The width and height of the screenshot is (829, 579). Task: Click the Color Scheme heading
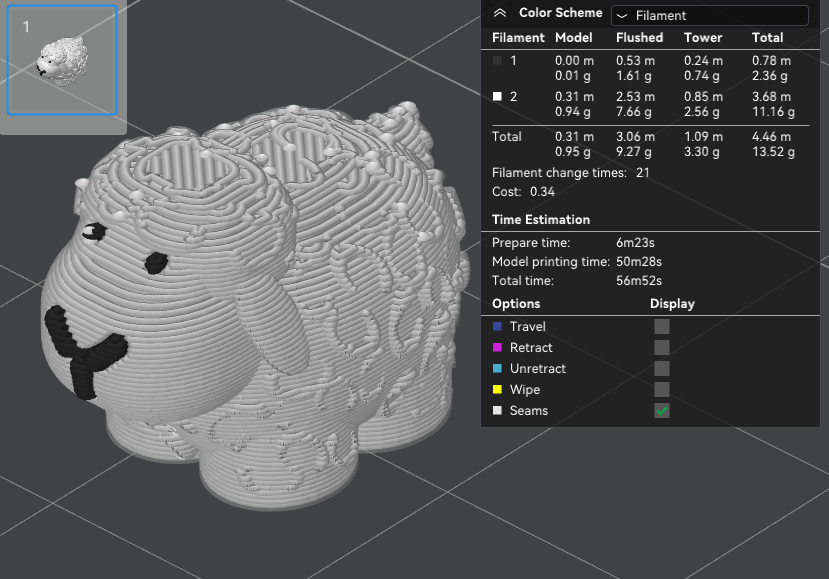click(x=560, y=13)
